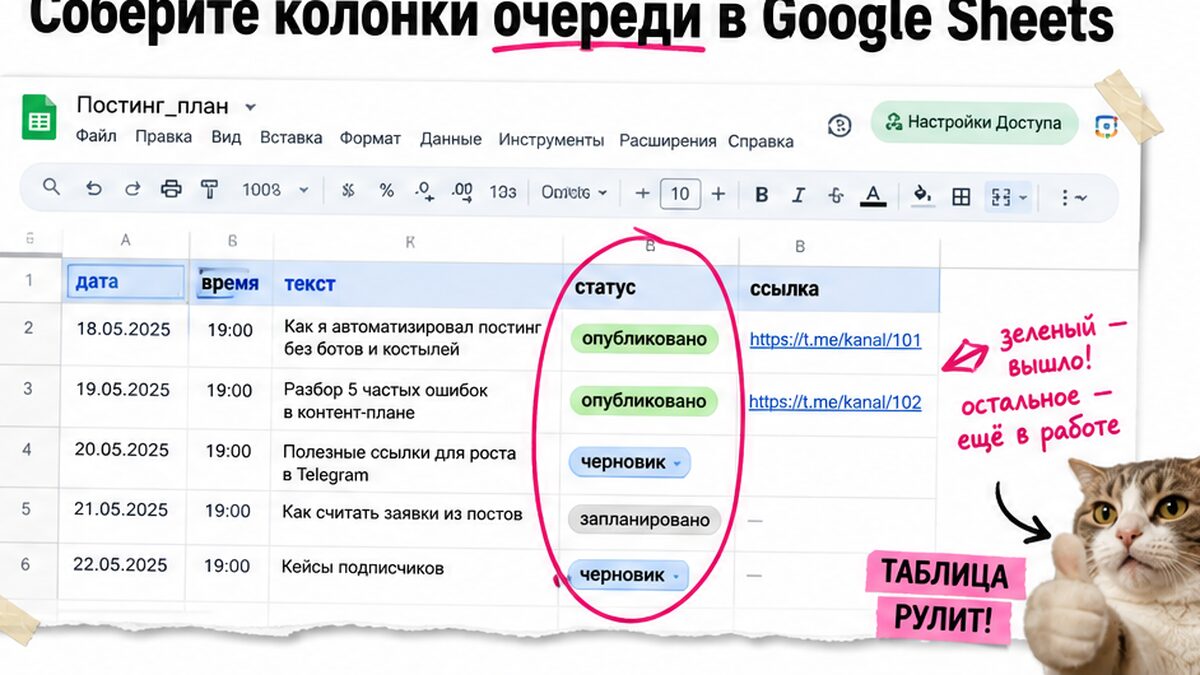Open the Google Sheets home icon
This screenshot has height=675, width=1200.
39,119
